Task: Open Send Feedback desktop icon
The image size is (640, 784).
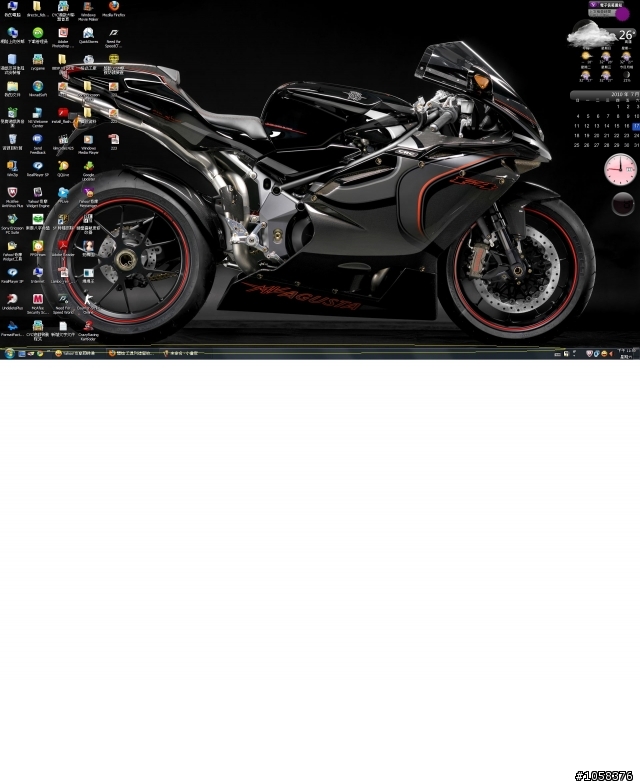Action: tap(38, 144)
